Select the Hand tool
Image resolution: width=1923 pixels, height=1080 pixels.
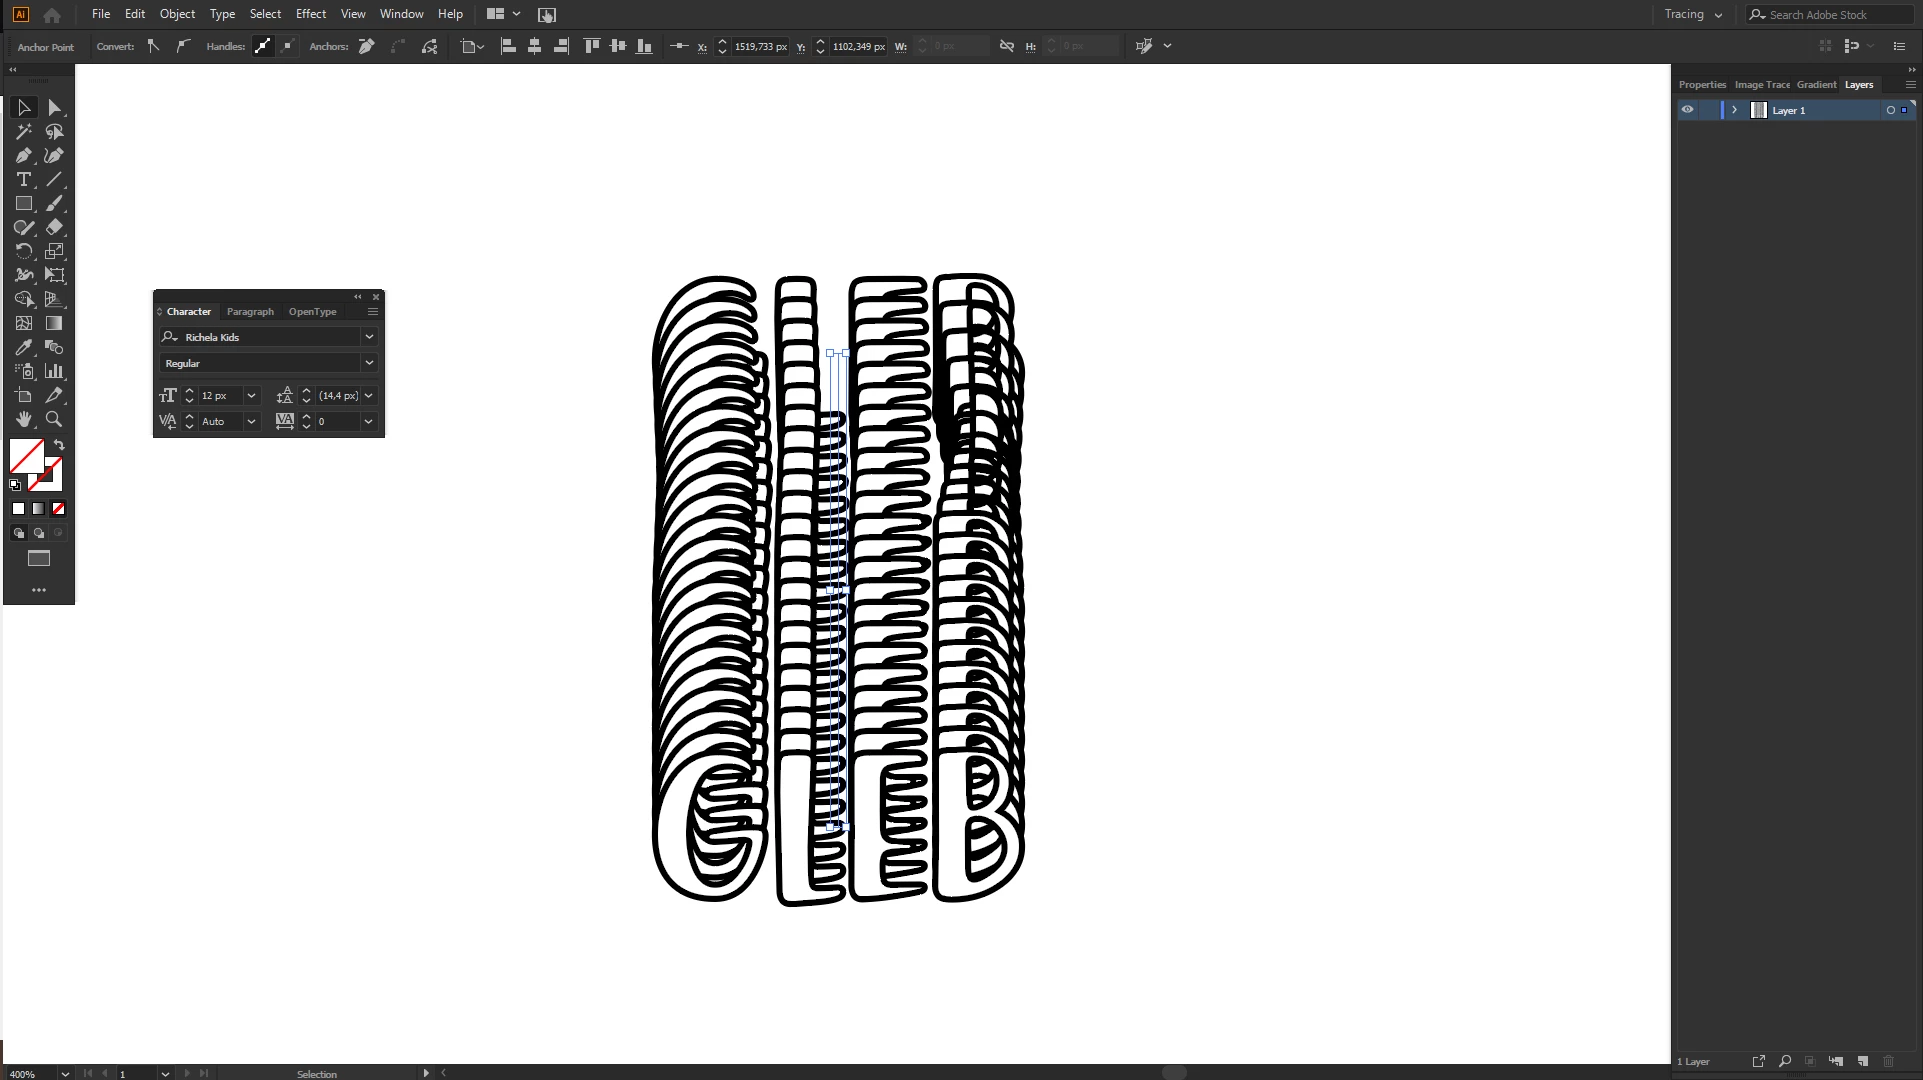23,420
